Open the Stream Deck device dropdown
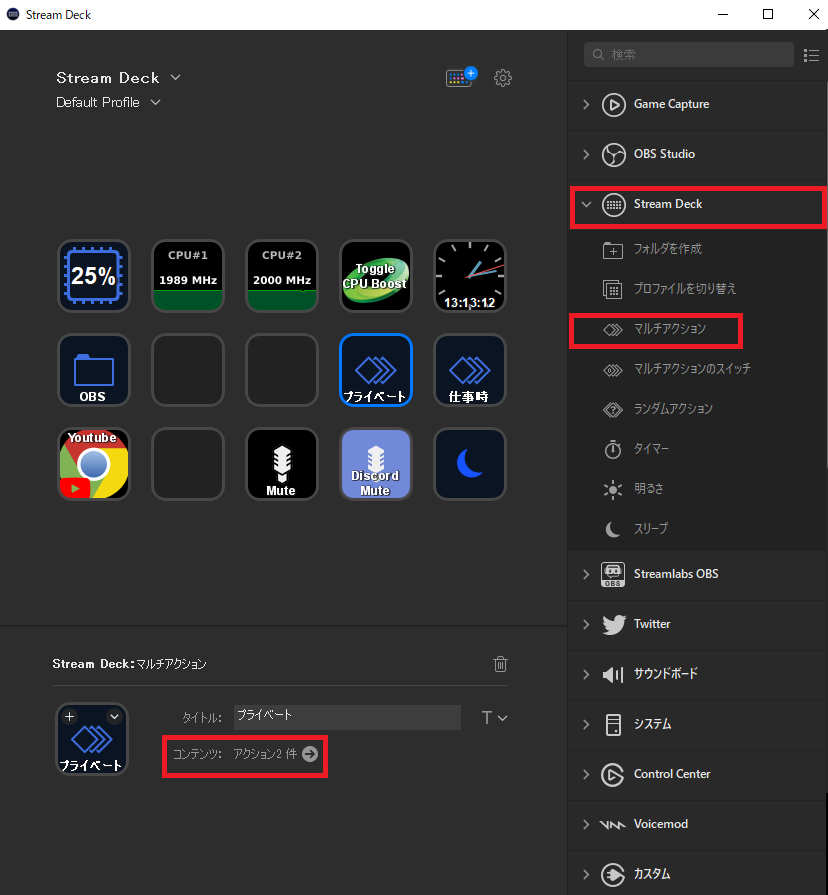 [176, 77]
